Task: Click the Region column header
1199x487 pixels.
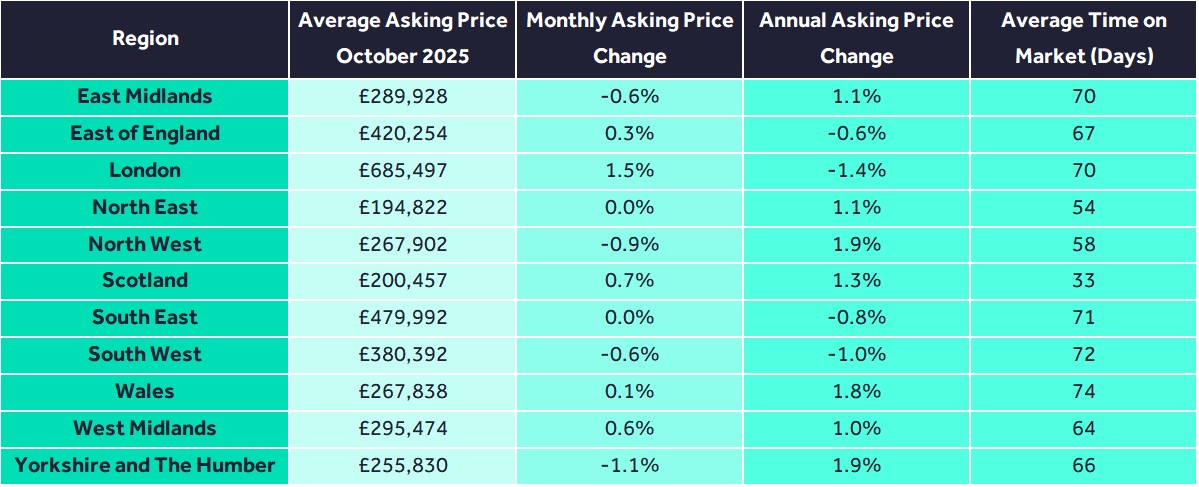Action: click(x=145, y=39)
